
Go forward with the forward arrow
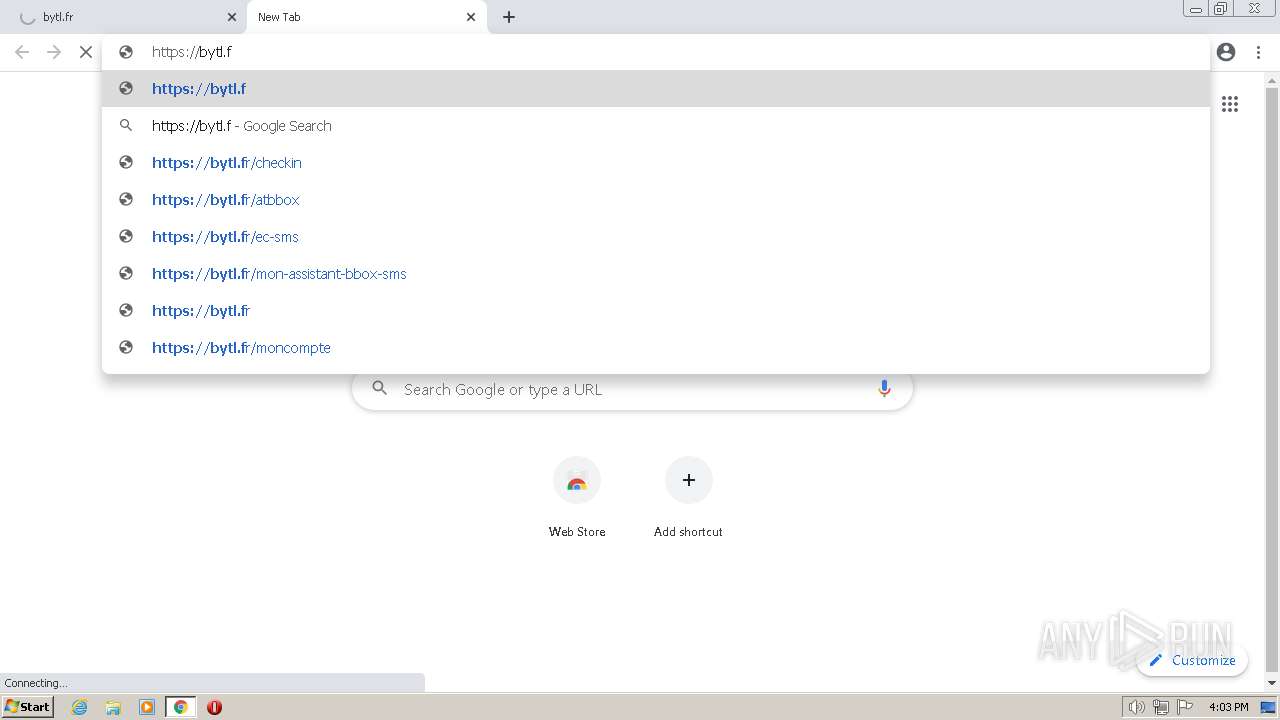coord(54,52)
